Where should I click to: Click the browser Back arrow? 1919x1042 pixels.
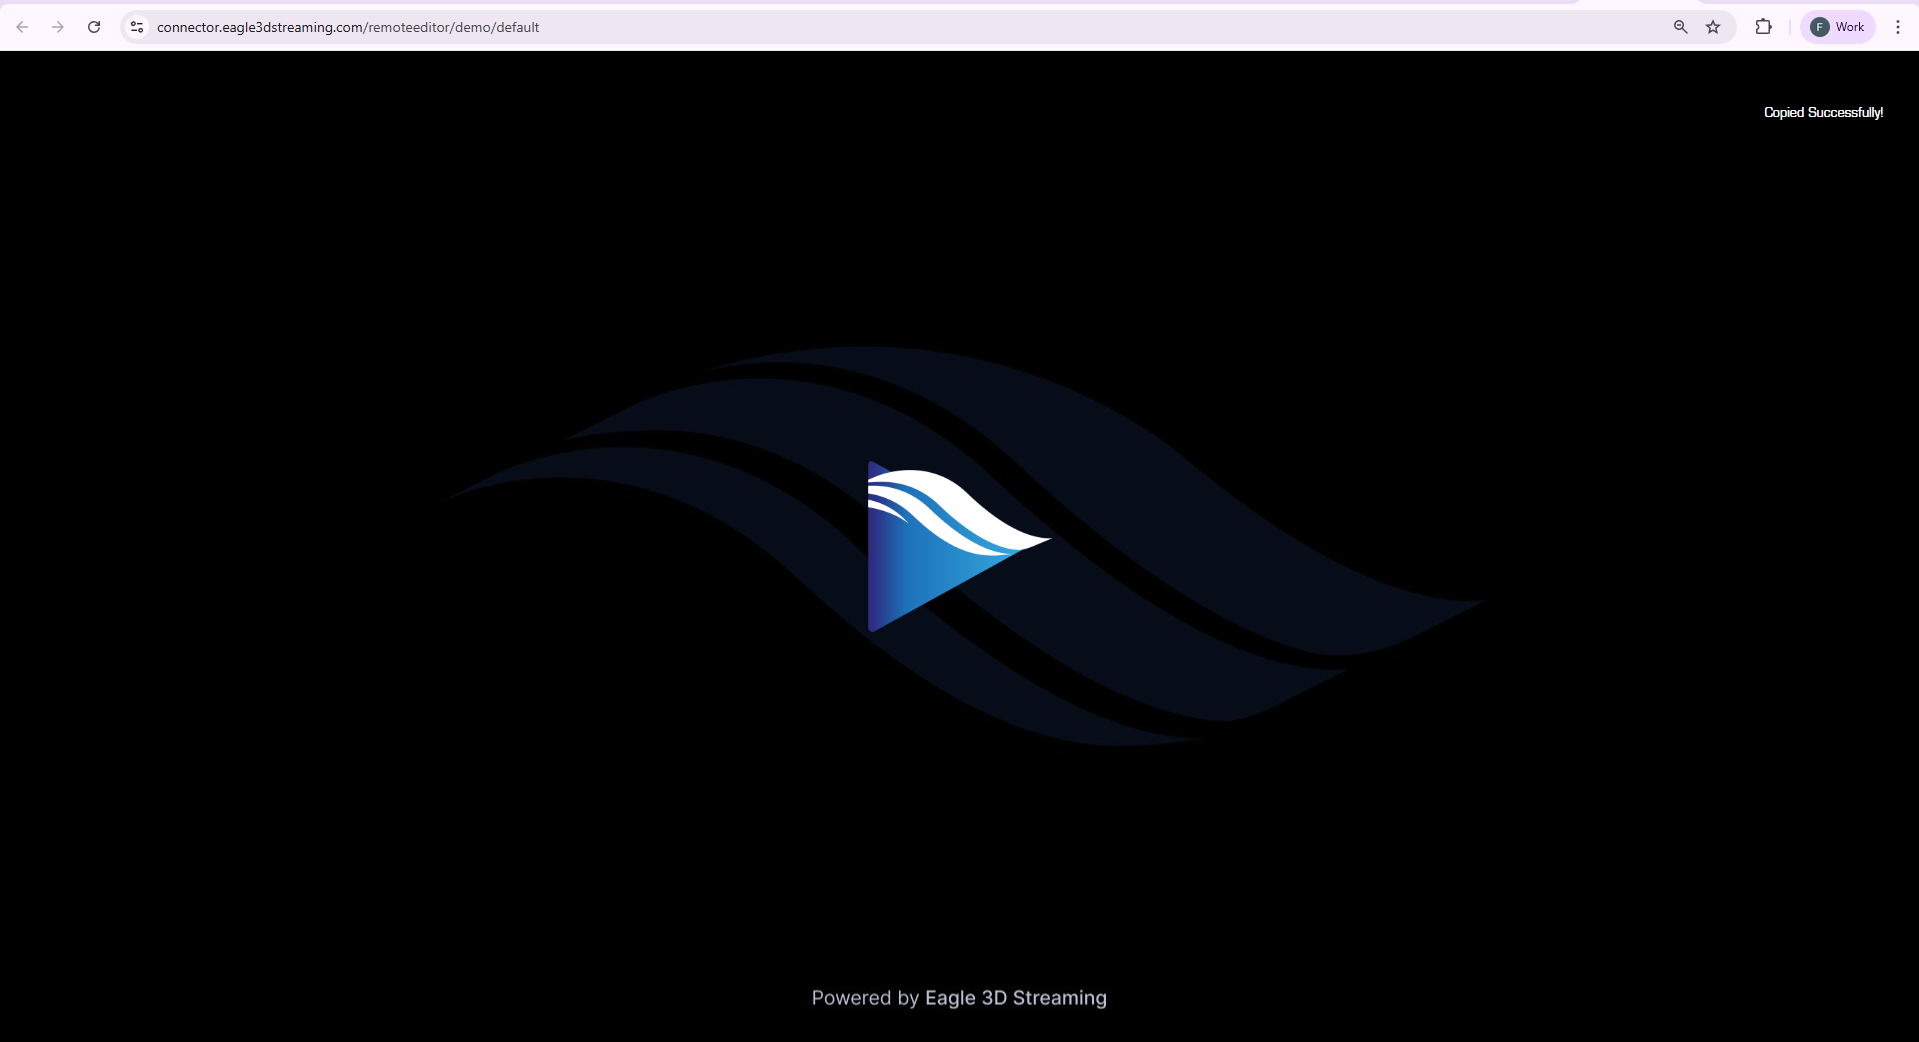22,27
